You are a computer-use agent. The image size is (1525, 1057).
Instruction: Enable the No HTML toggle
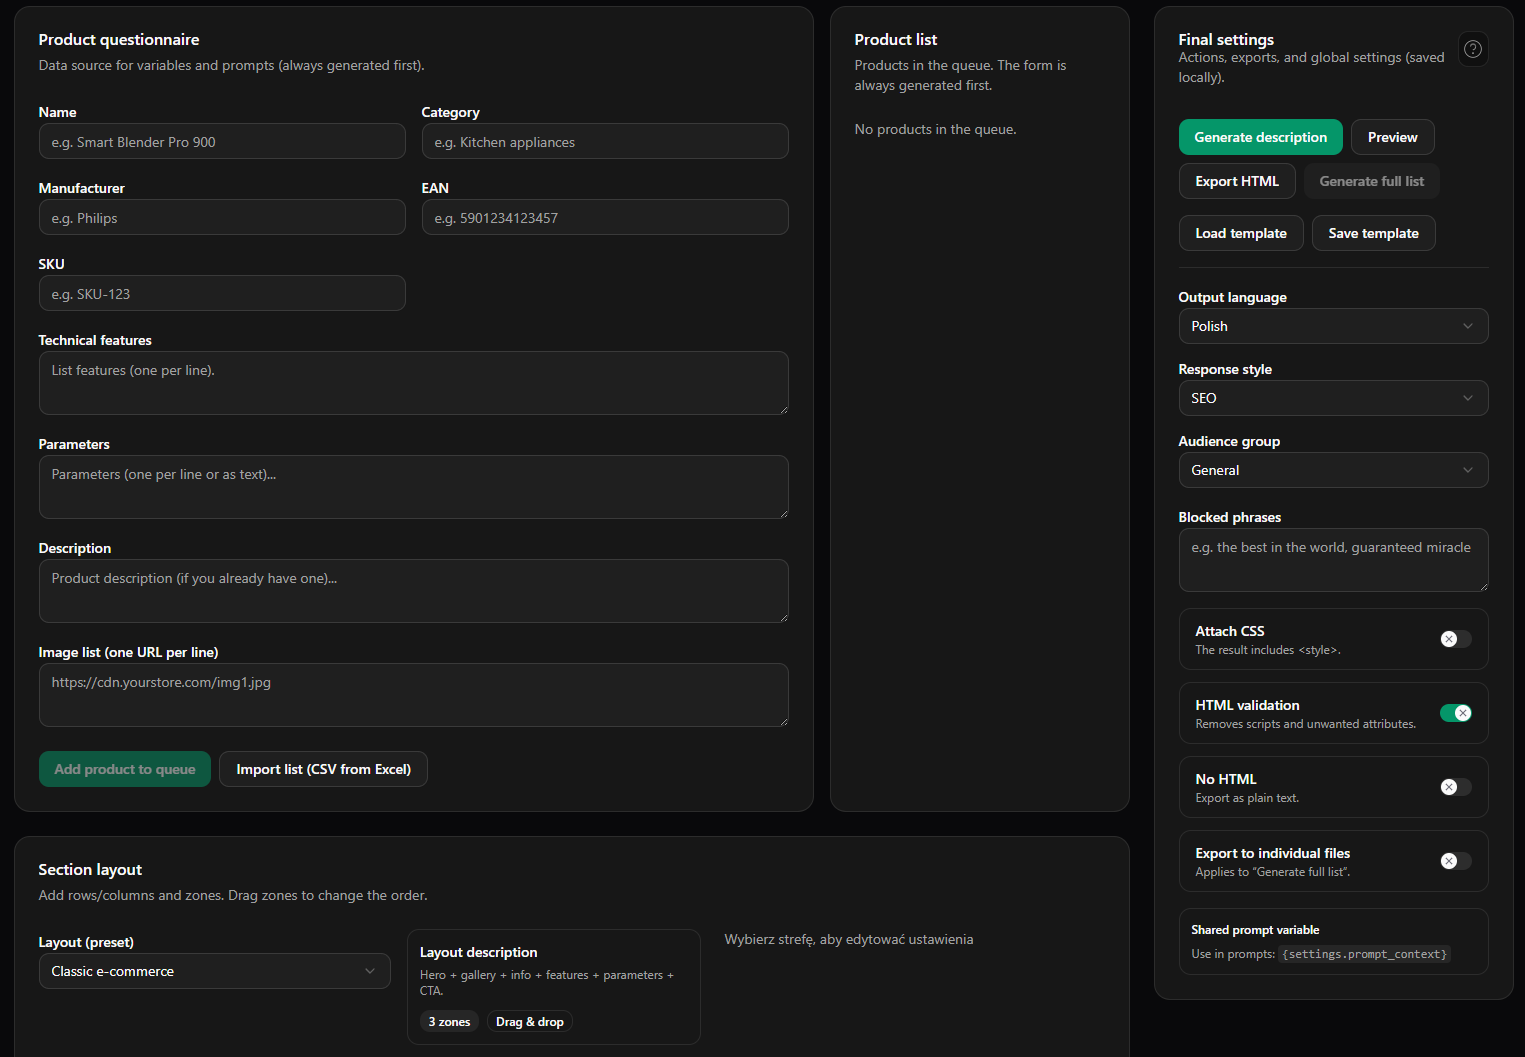(x=1455, y=787)
